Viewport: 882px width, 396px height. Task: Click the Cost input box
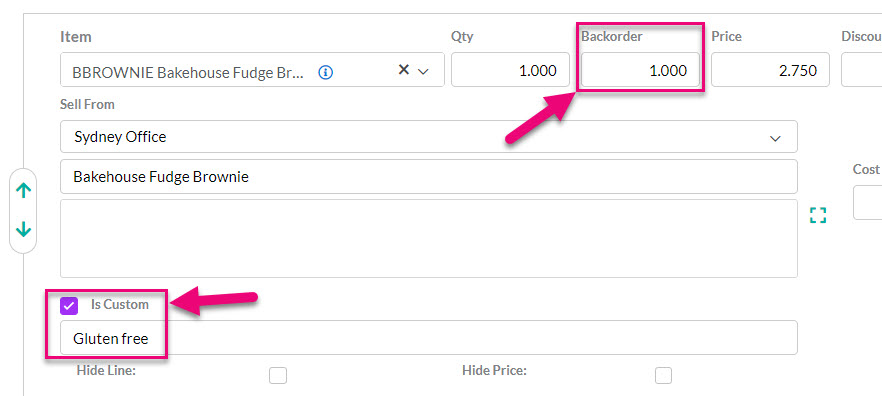pos(867,202)
